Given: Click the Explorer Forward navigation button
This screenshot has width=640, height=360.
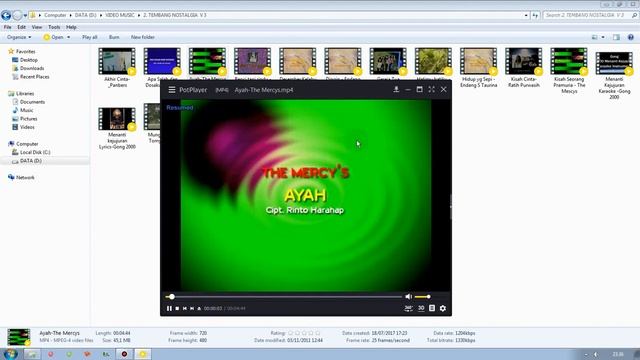Looking at the screenshot, I should tap(17, 16).
